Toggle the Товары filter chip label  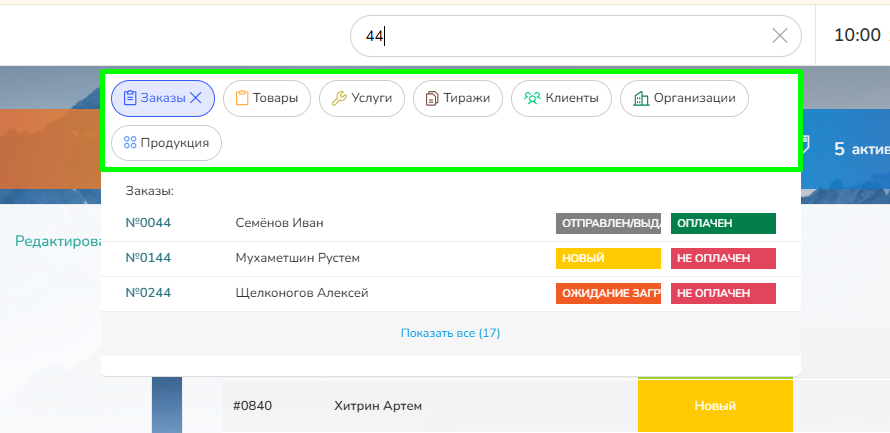(x=275, y=98)
